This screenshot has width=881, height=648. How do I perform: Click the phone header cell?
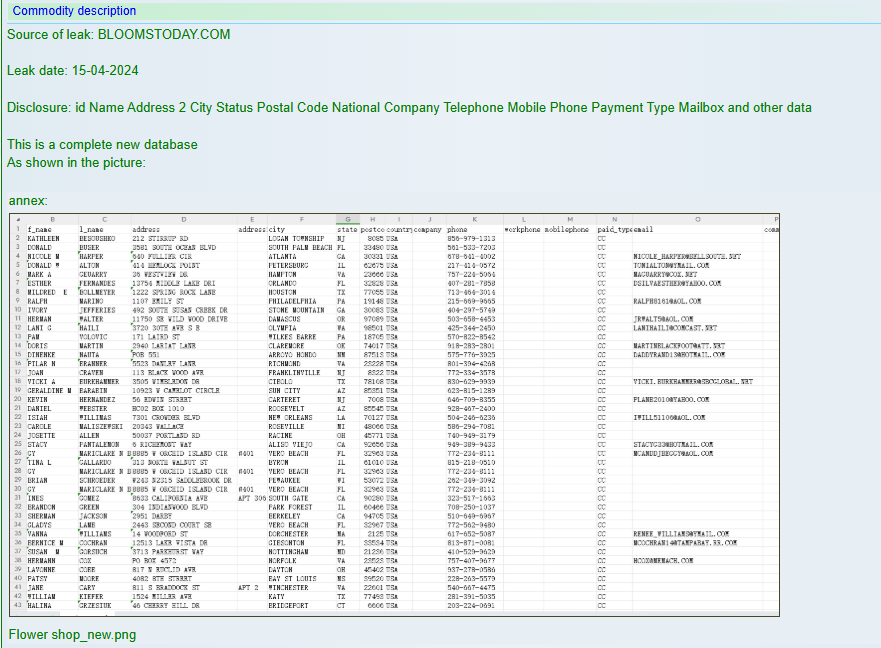pyautogui.click(x=457, y=229)
